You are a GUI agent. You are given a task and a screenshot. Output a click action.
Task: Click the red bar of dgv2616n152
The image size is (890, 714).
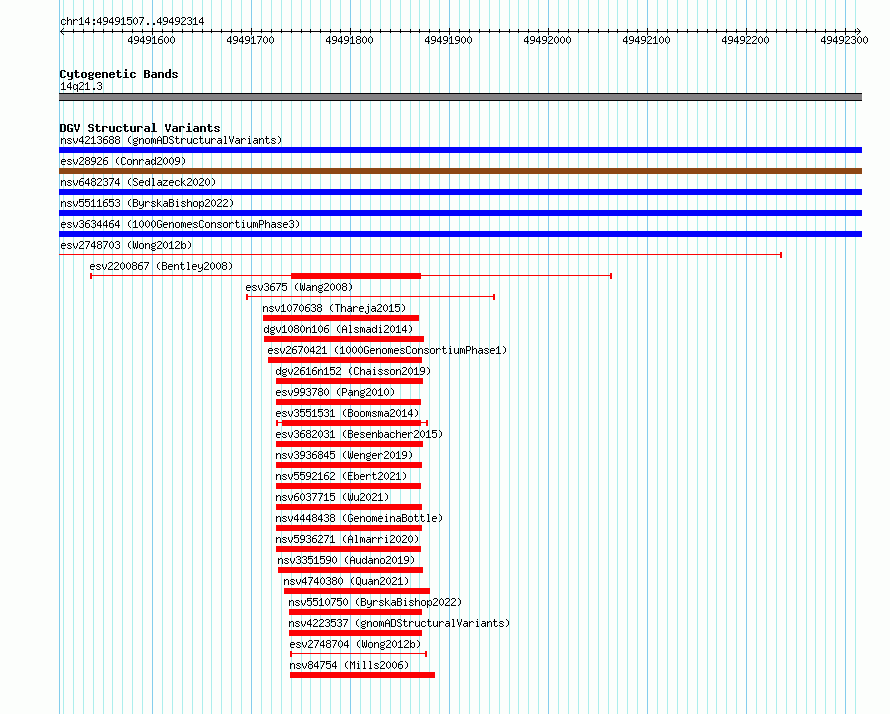click(350, 381)
